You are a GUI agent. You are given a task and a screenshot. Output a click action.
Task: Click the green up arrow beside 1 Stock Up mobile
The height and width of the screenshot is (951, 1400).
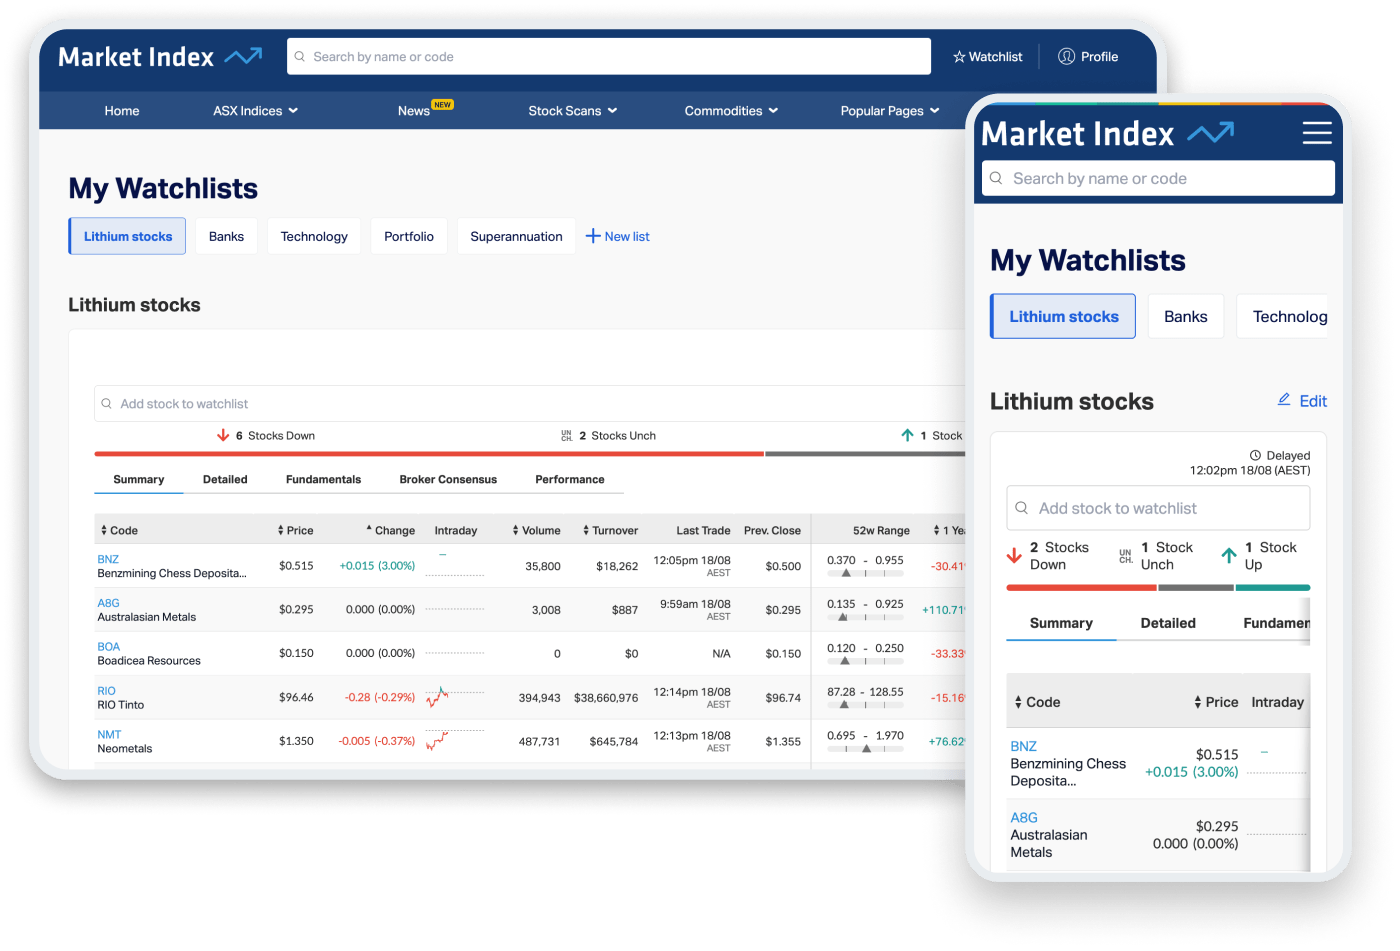click(x=1229, y=555)
